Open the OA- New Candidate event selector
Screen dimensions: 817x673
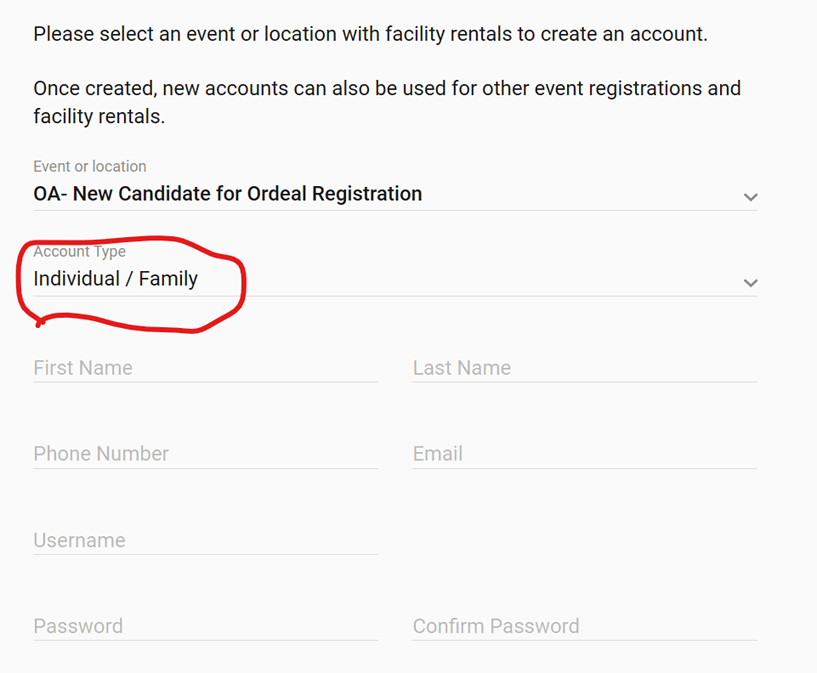[228, 194]
